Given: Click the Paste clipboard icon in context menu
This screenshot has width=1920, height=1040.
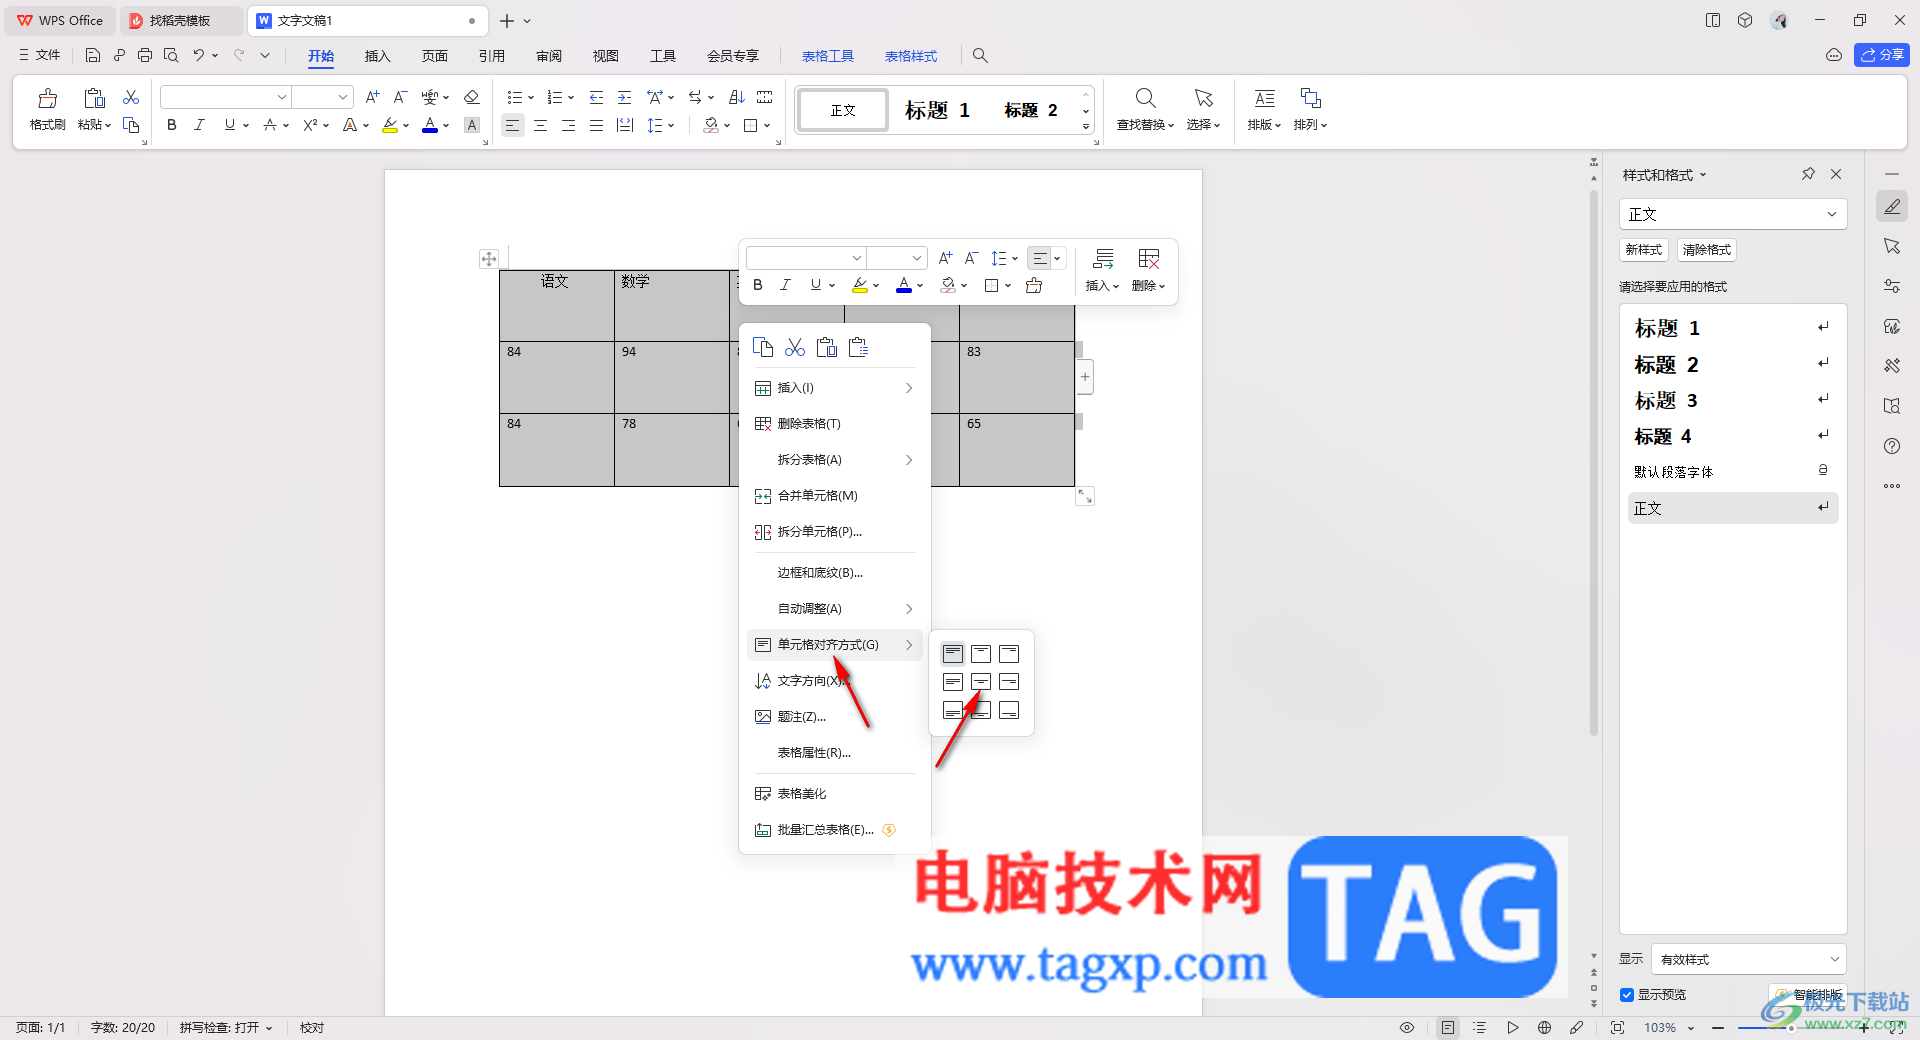Looking at the screenshot, I should (x=827, y=347).
